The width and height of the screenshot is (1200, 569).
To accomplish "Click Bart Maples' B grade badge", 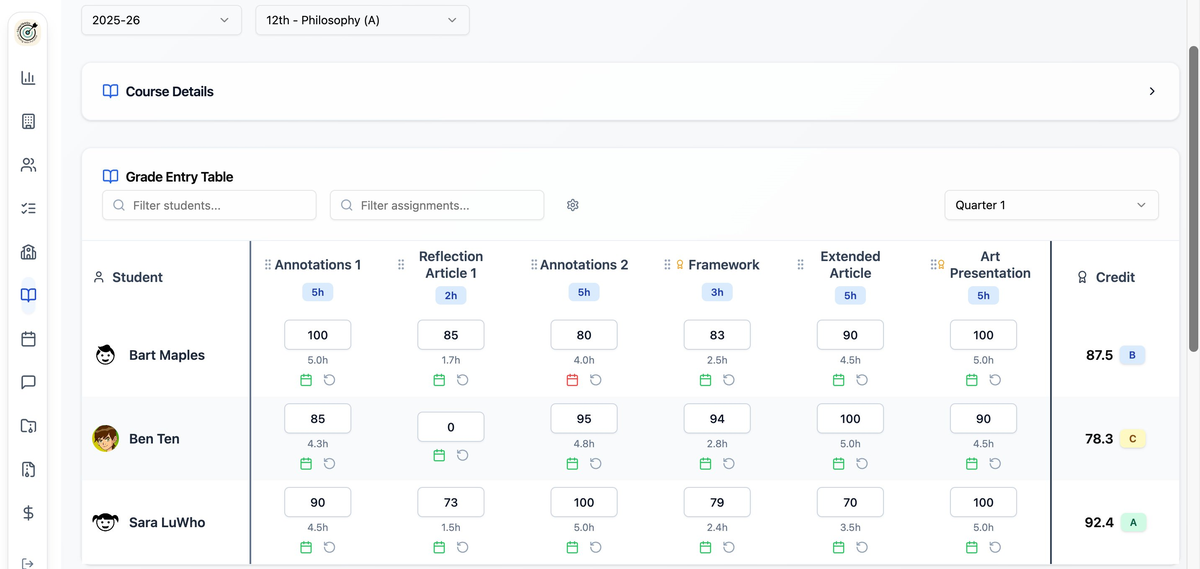I will tap(1132, 355).
